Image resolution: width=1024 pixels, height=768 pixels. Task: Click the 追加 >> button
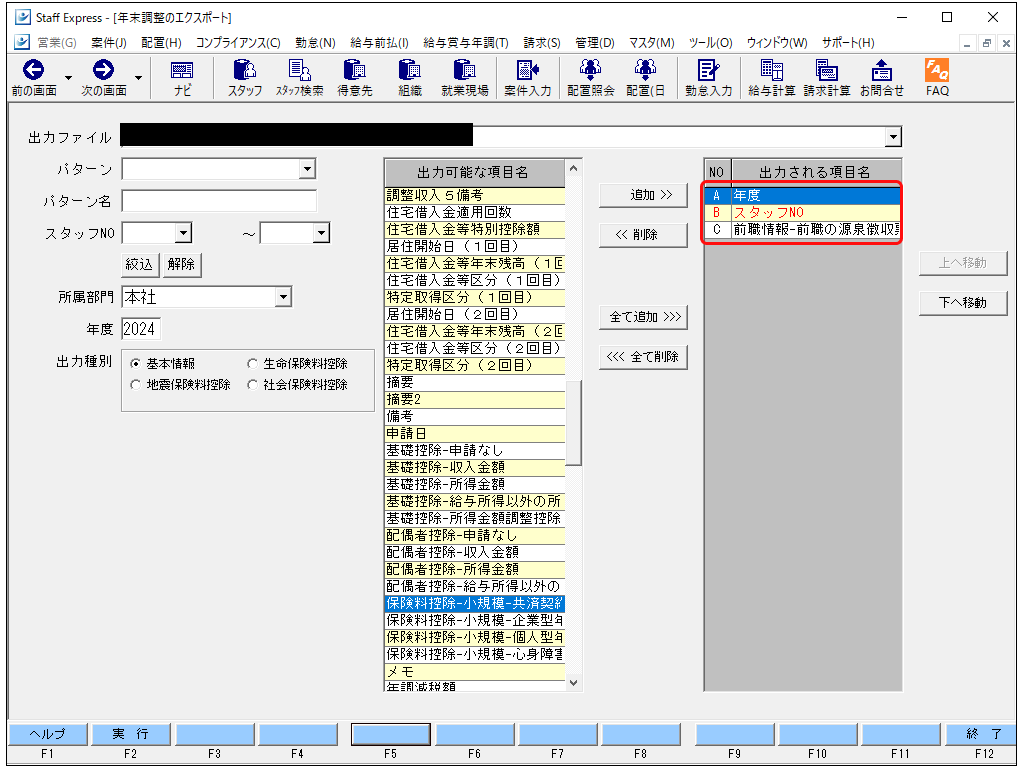[x=643, y=195]
